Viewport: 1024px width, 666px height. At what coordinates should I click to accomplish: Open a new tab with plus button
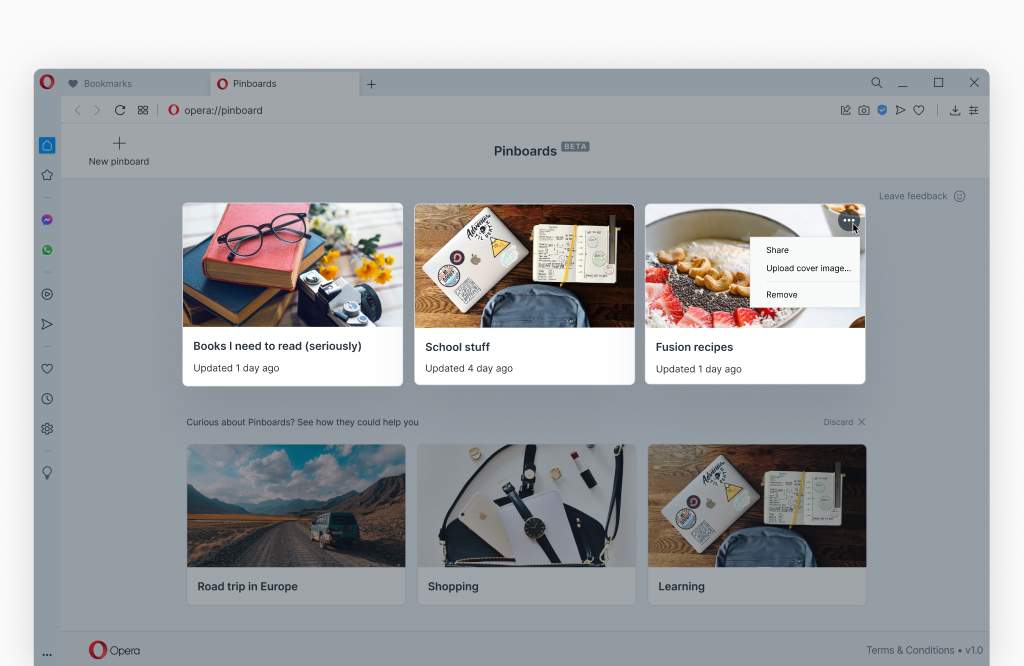click(x=371, y=84)
